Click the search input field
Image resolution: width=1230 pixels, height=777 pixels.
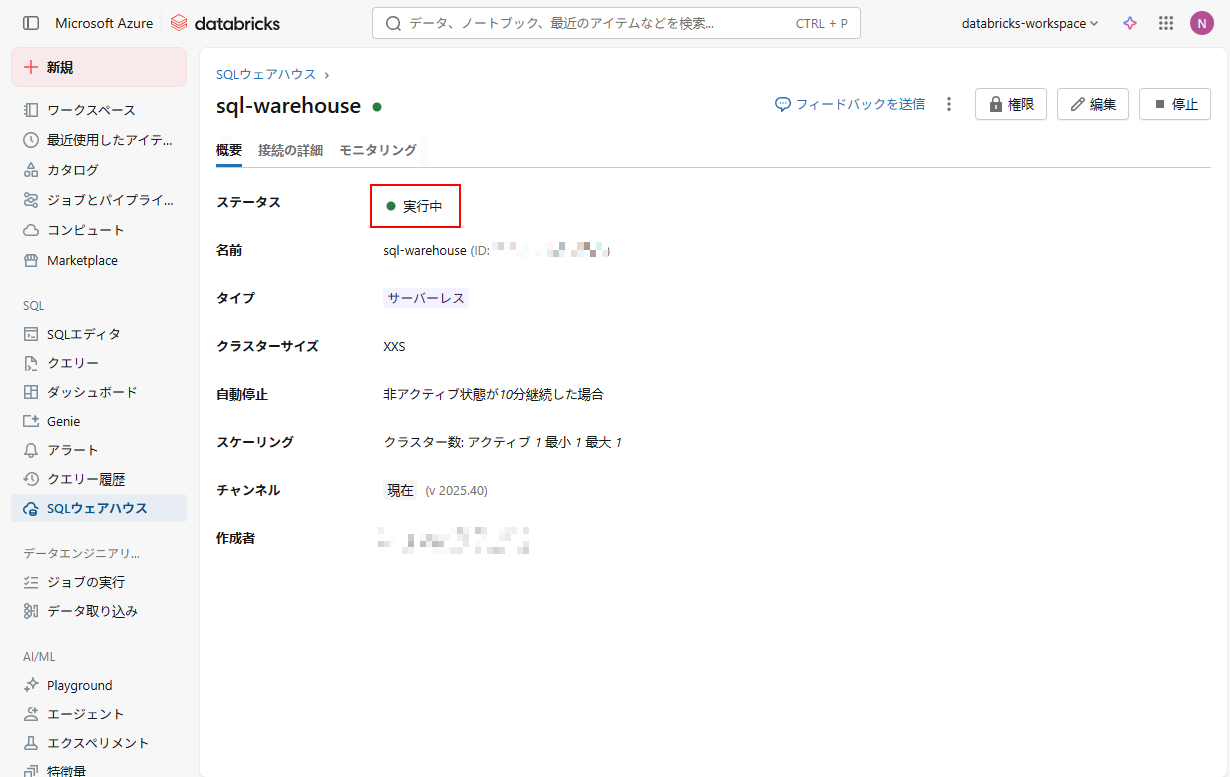point(600,23)
